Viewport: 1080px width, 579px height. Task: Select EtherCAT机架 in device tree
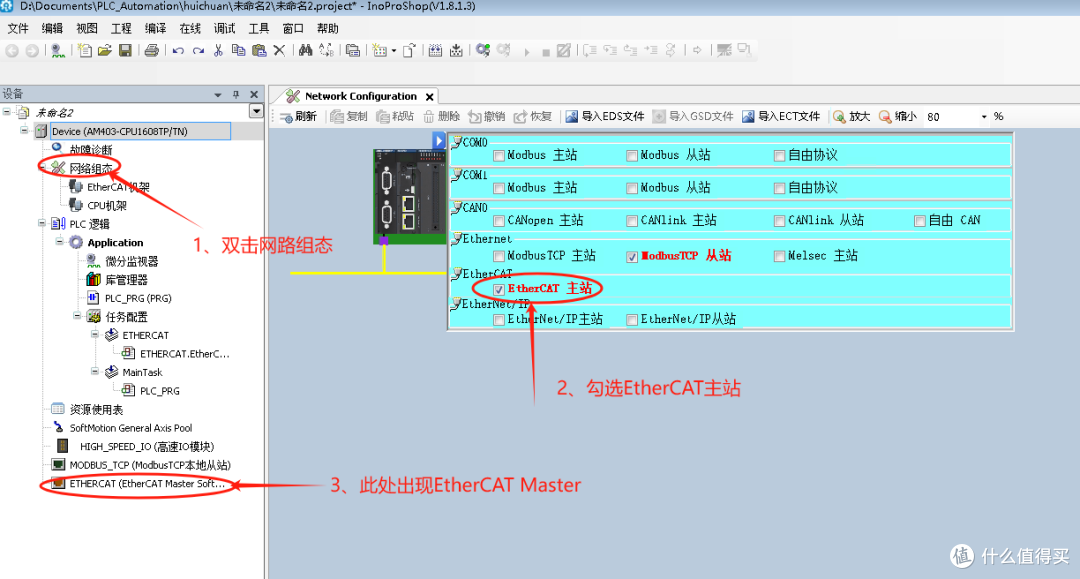(x=118, y=187)
